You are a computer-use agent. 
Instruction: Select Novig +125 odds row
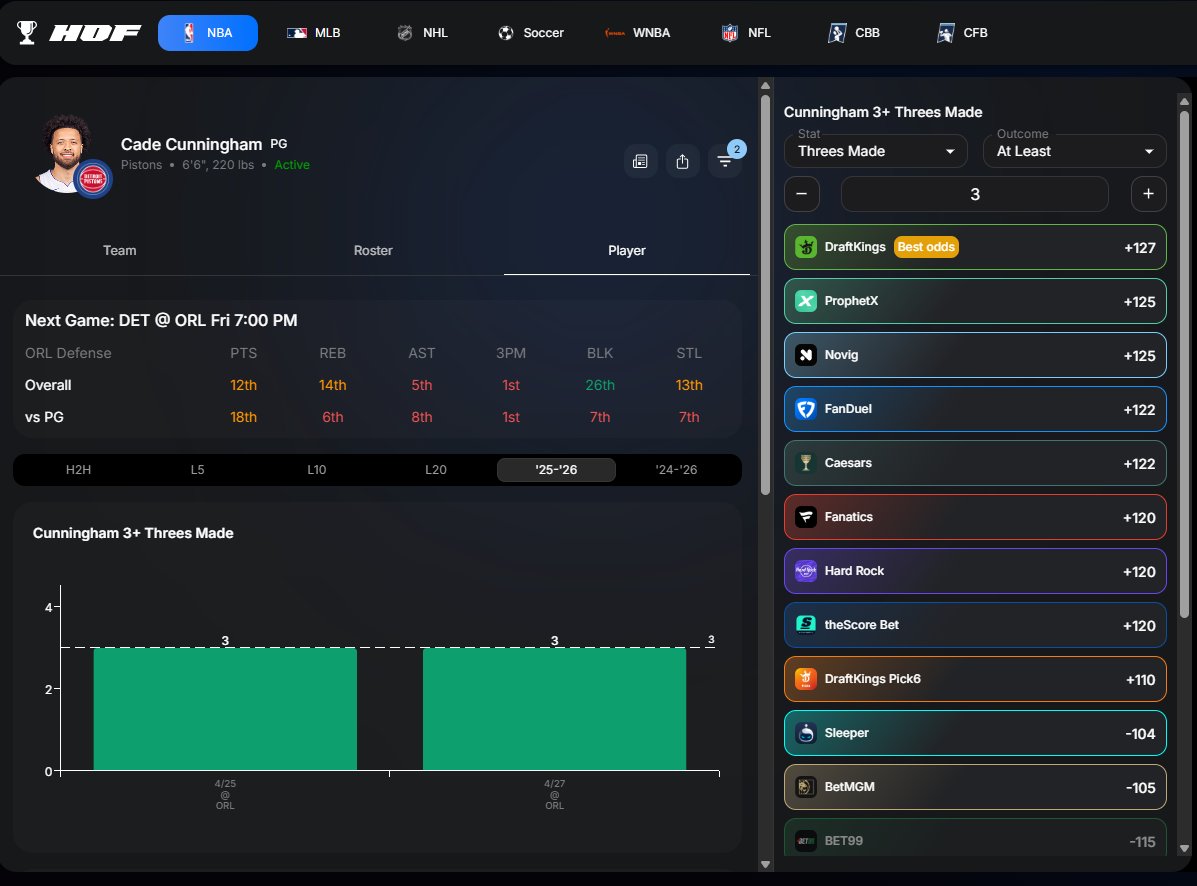point(975,355)
